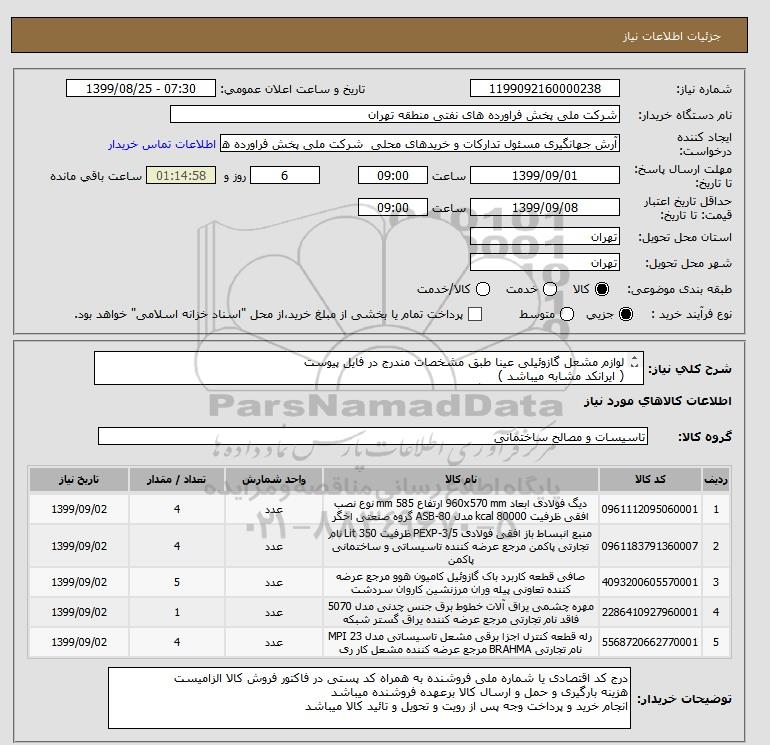Click product code 4093200605570001
Viewport: 770px width, 745px height.
[x=650, y=582]
